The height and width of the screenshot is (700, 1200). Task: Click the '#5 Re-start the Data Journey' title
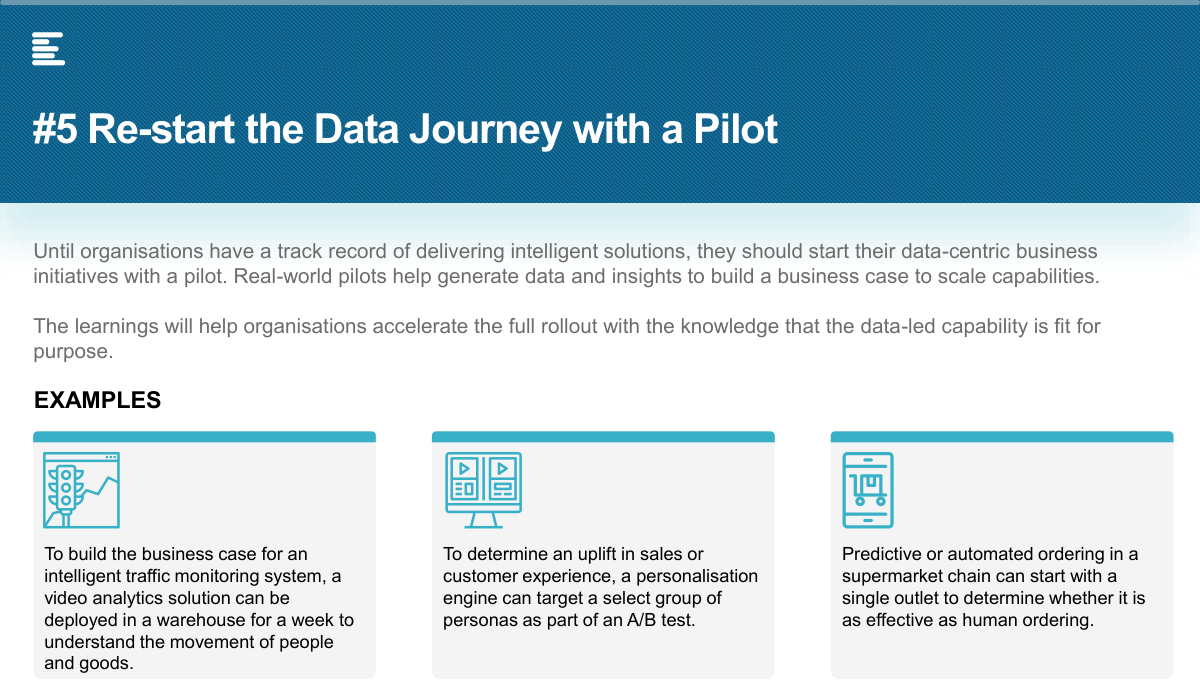(405, 130)
